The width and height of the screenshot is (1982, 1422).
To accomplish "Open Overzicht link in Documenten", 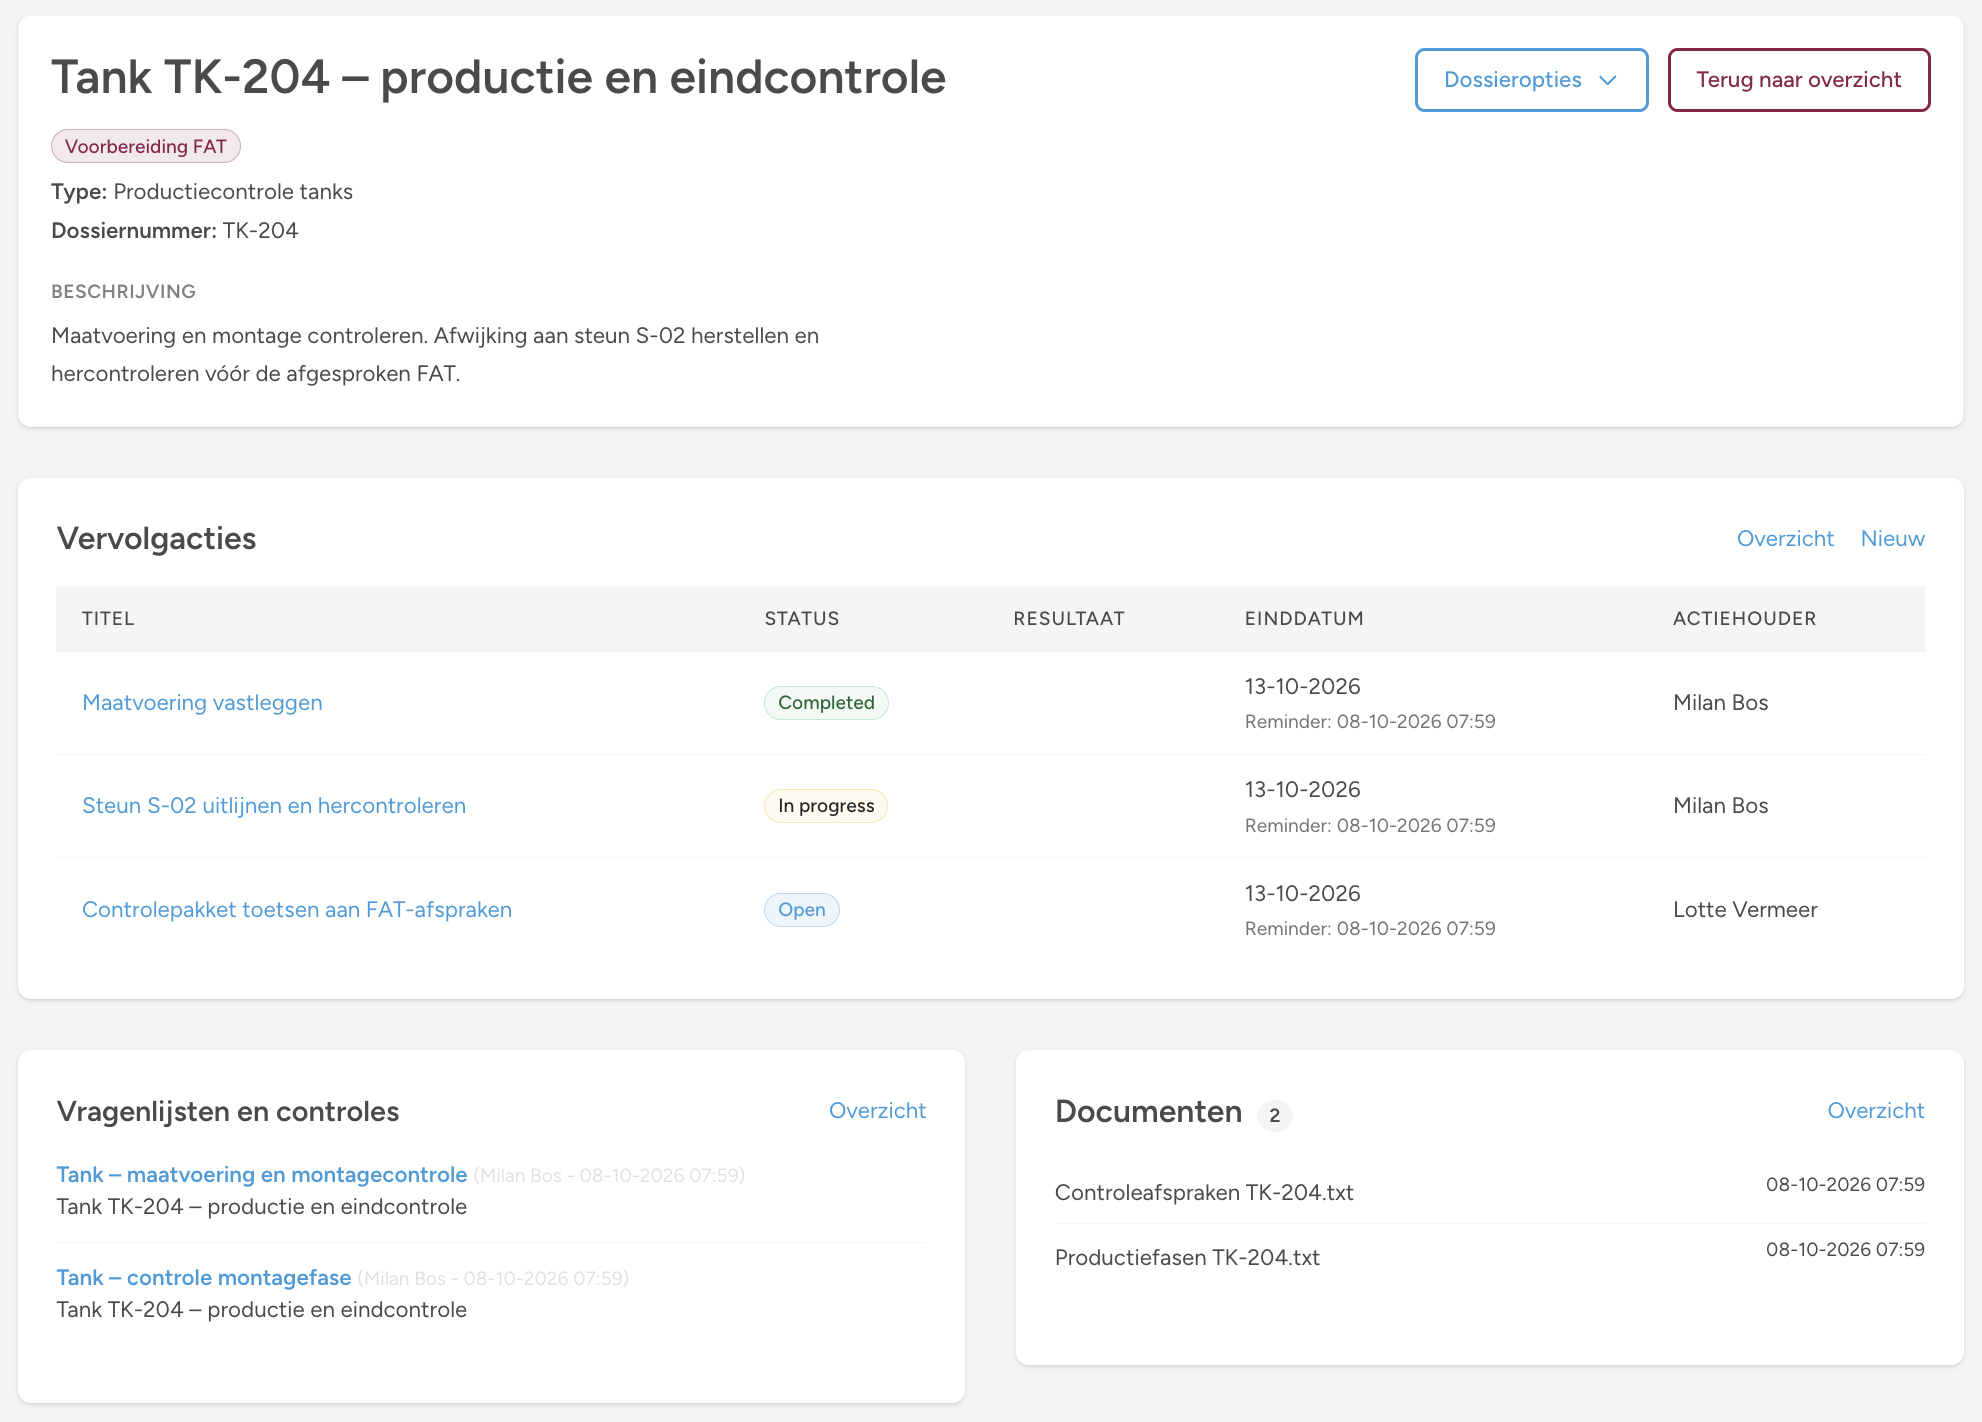I will coord(1876,1110).
